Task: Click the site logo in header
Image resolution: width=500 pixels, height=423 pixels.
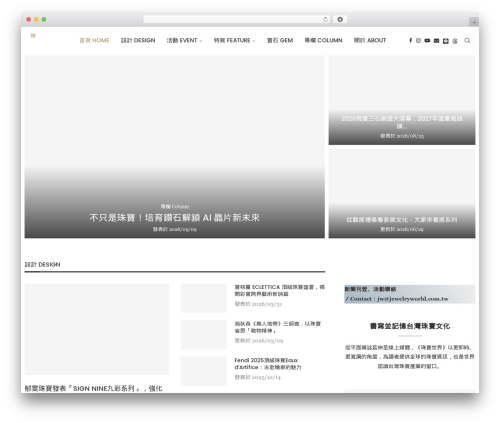Action: 33,35
